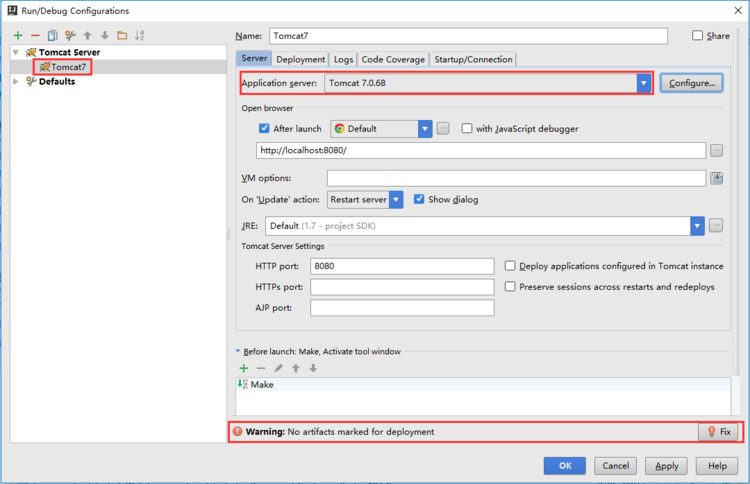Remove the selected before-launch task

tap(261, 368)
